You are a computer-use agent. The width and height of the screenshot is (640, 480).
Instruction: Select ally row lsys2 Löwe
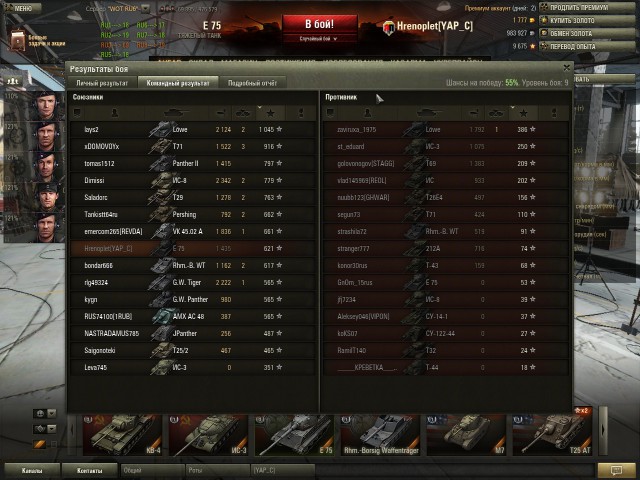pos(192,129)
